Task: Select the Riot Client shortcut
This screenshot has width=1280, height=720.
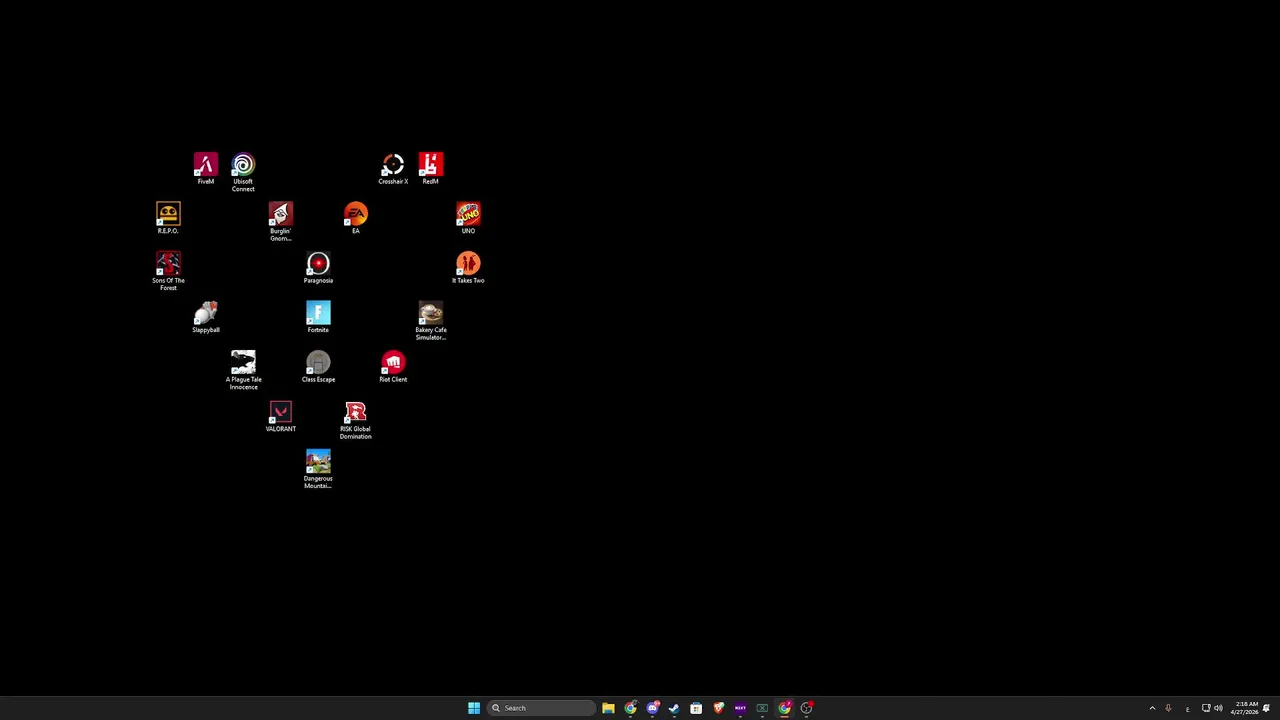Action: [x=393, y=367]
